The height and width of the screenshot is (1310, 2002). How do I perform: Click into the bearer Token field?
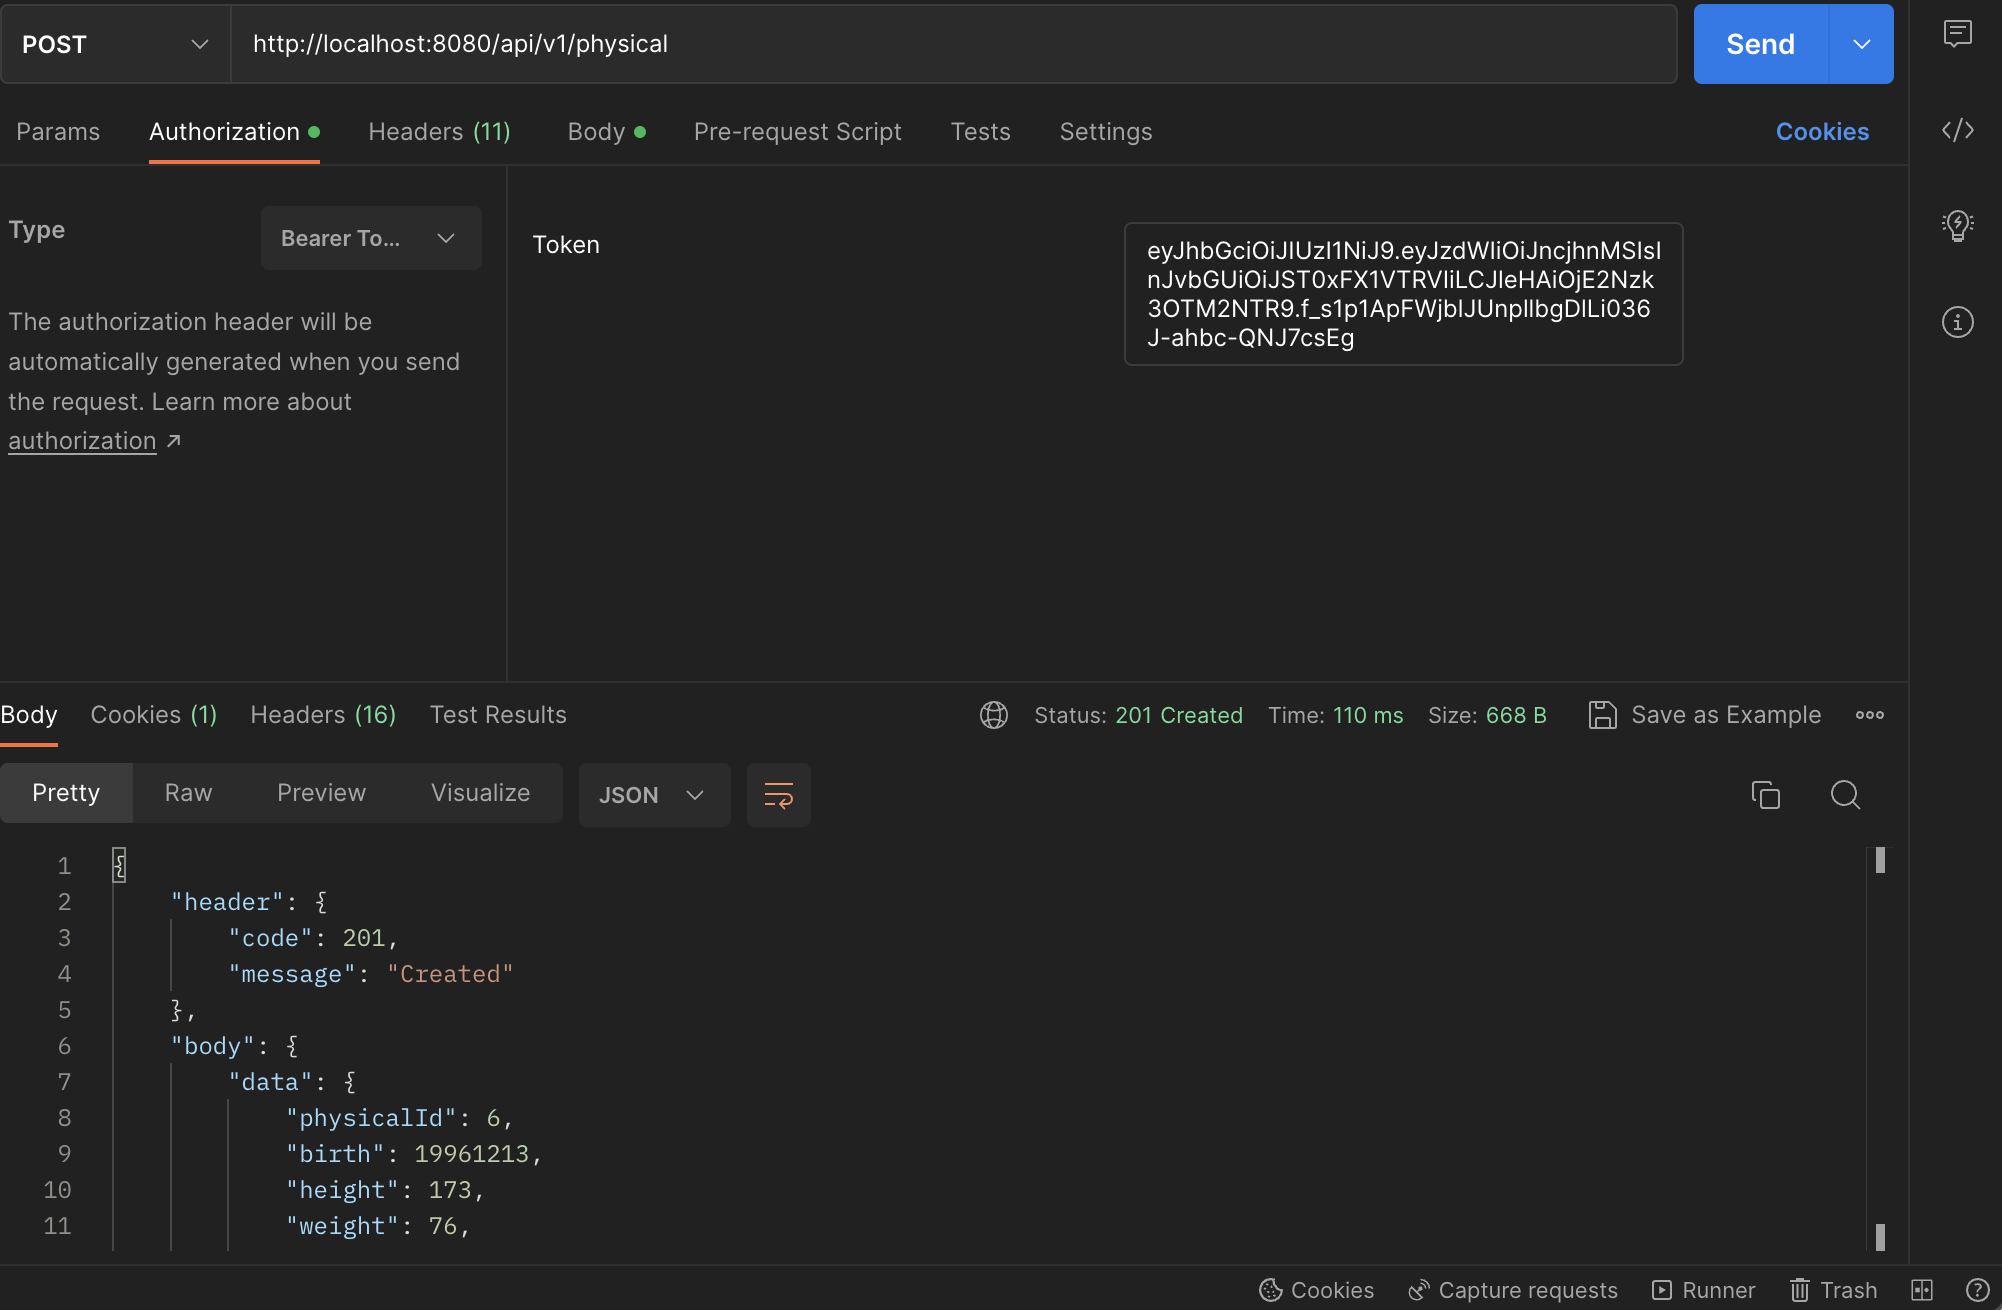click(1402, 294)
